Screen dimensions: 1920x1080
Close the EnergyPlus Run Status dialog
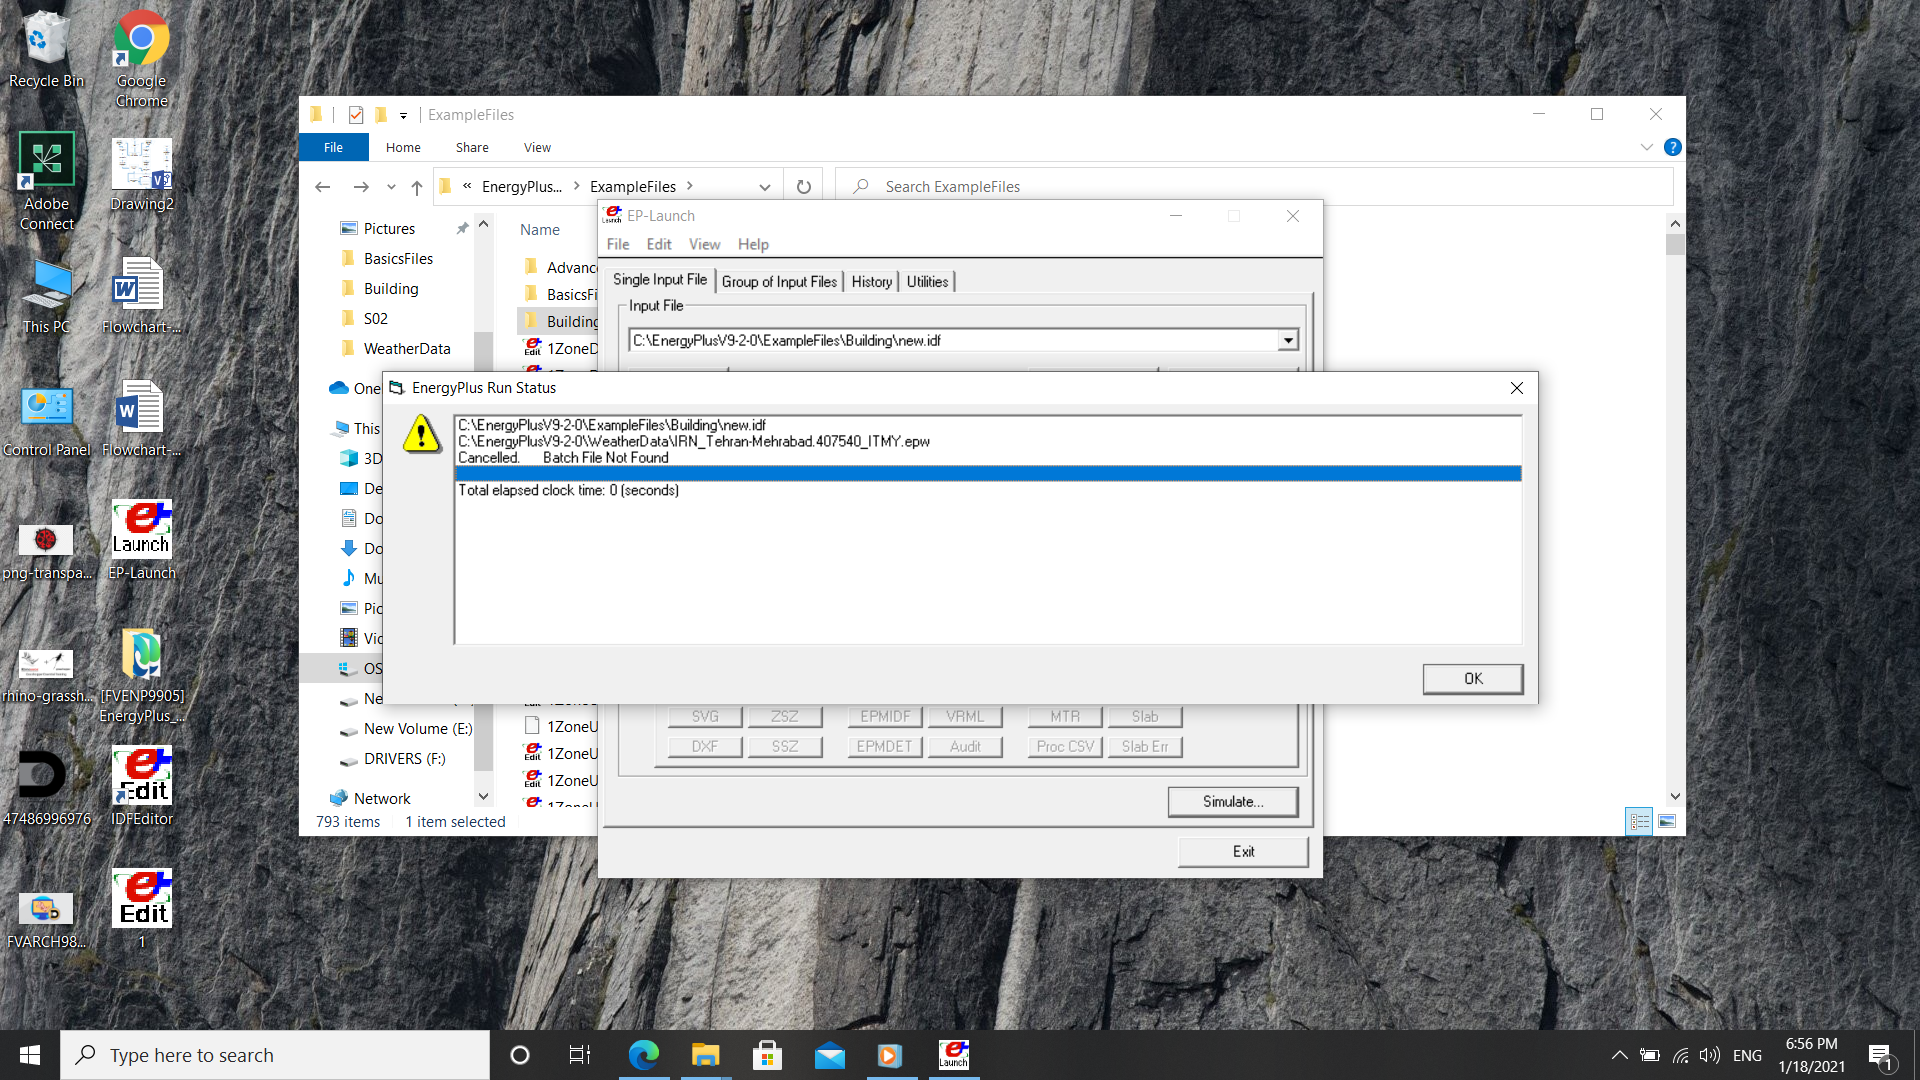point(1517,388)
